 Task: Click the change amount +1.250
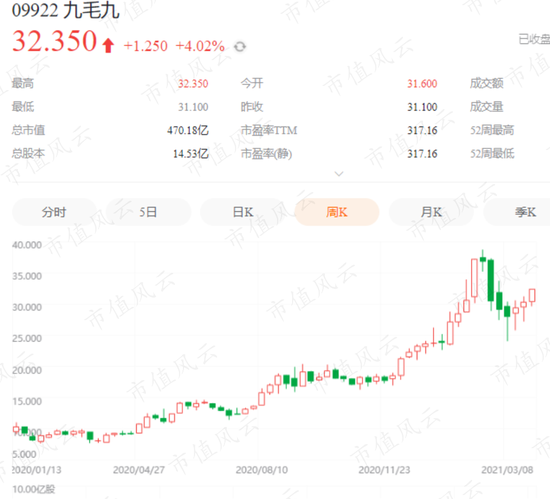point(146,46)
